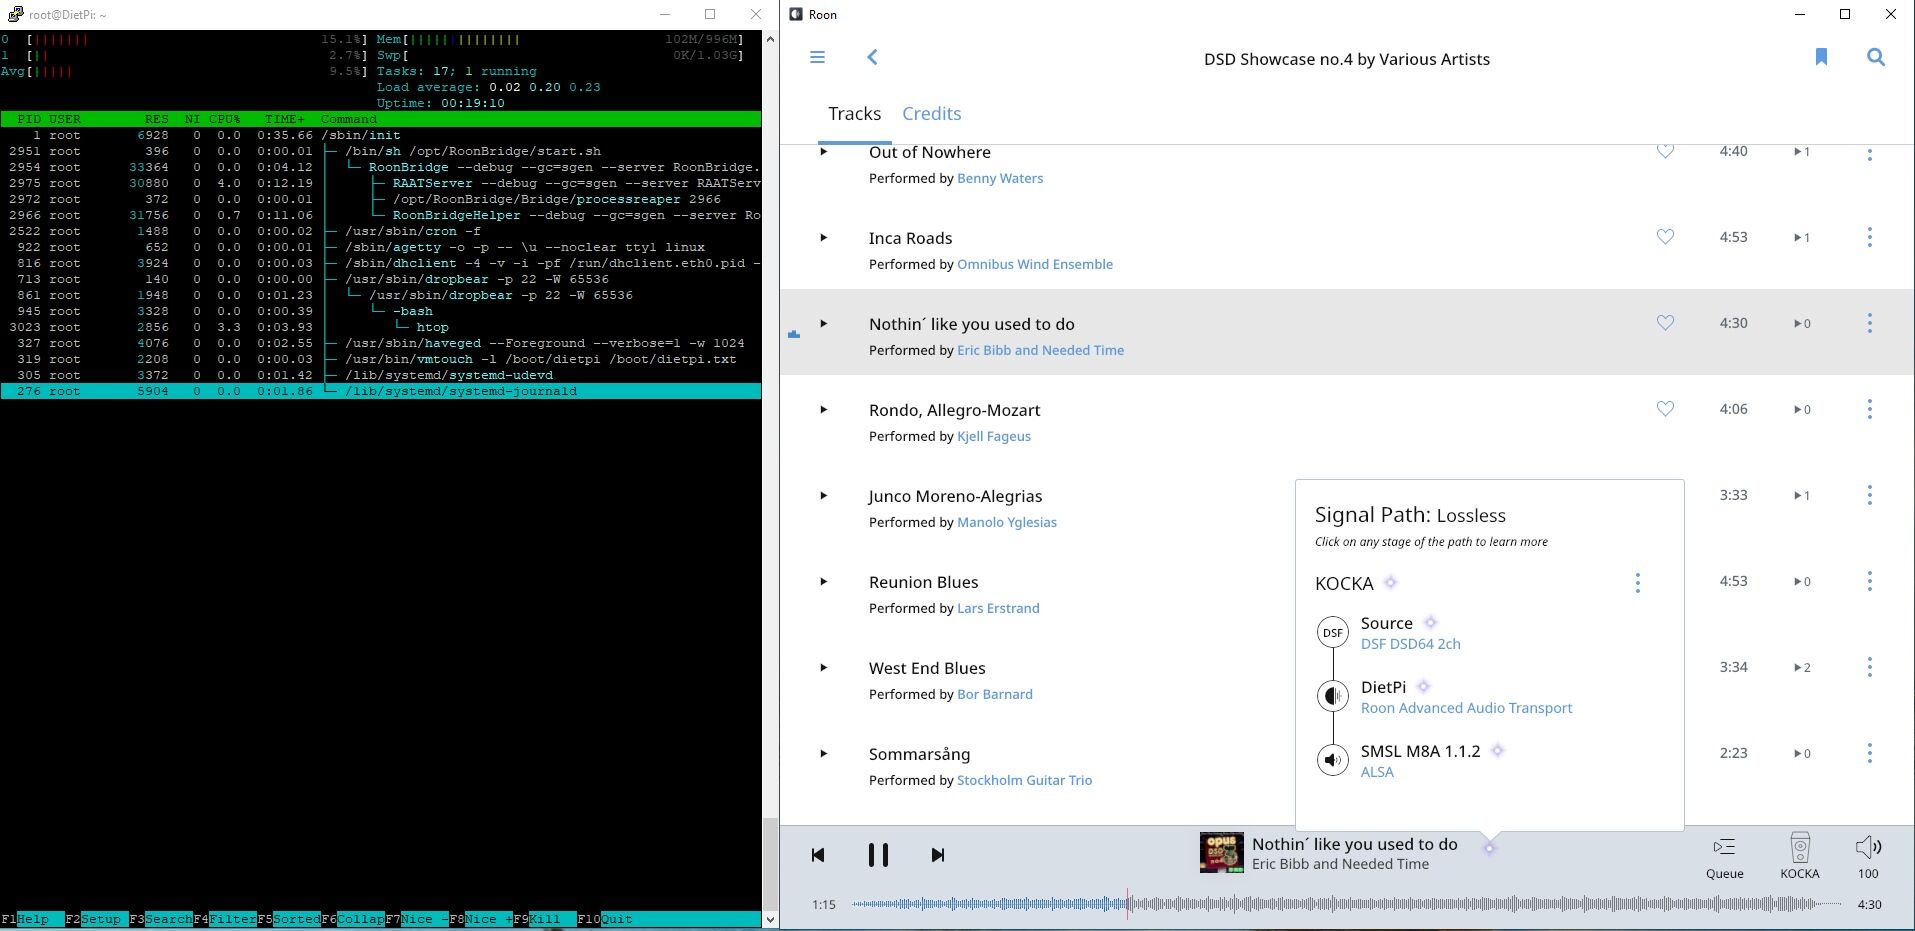Favorite the Inca Roads track

(x=1665, y=237)
